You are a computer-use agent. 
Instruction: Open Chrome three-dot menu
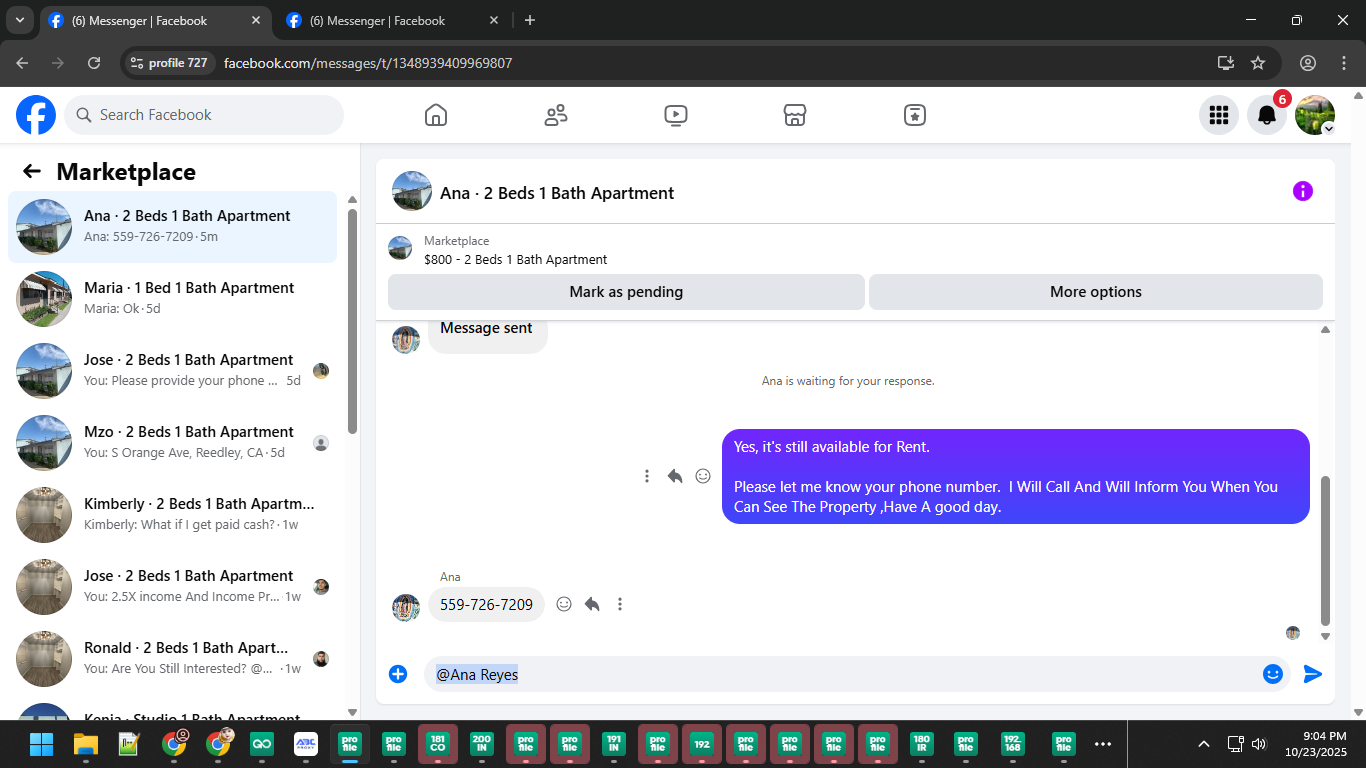[x=1344, y=63]
